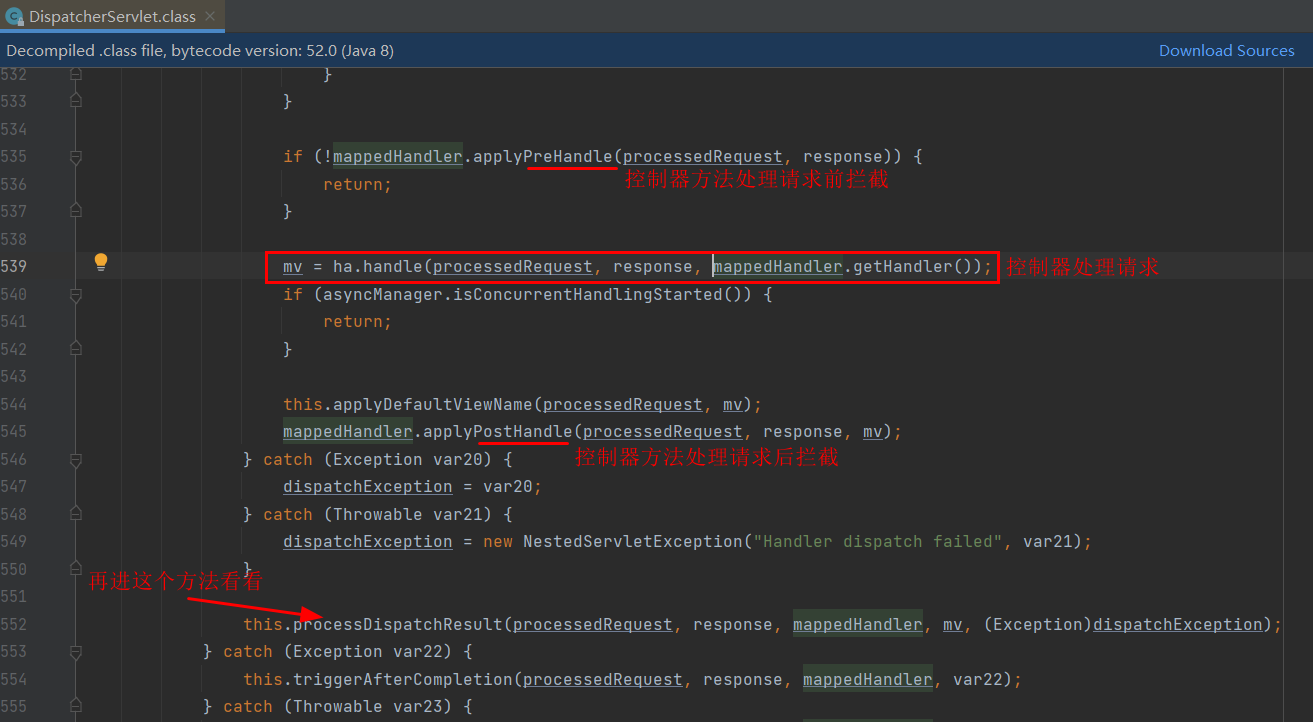
Task: Click NestedServletException on line 549
Action: click(632, 541)
